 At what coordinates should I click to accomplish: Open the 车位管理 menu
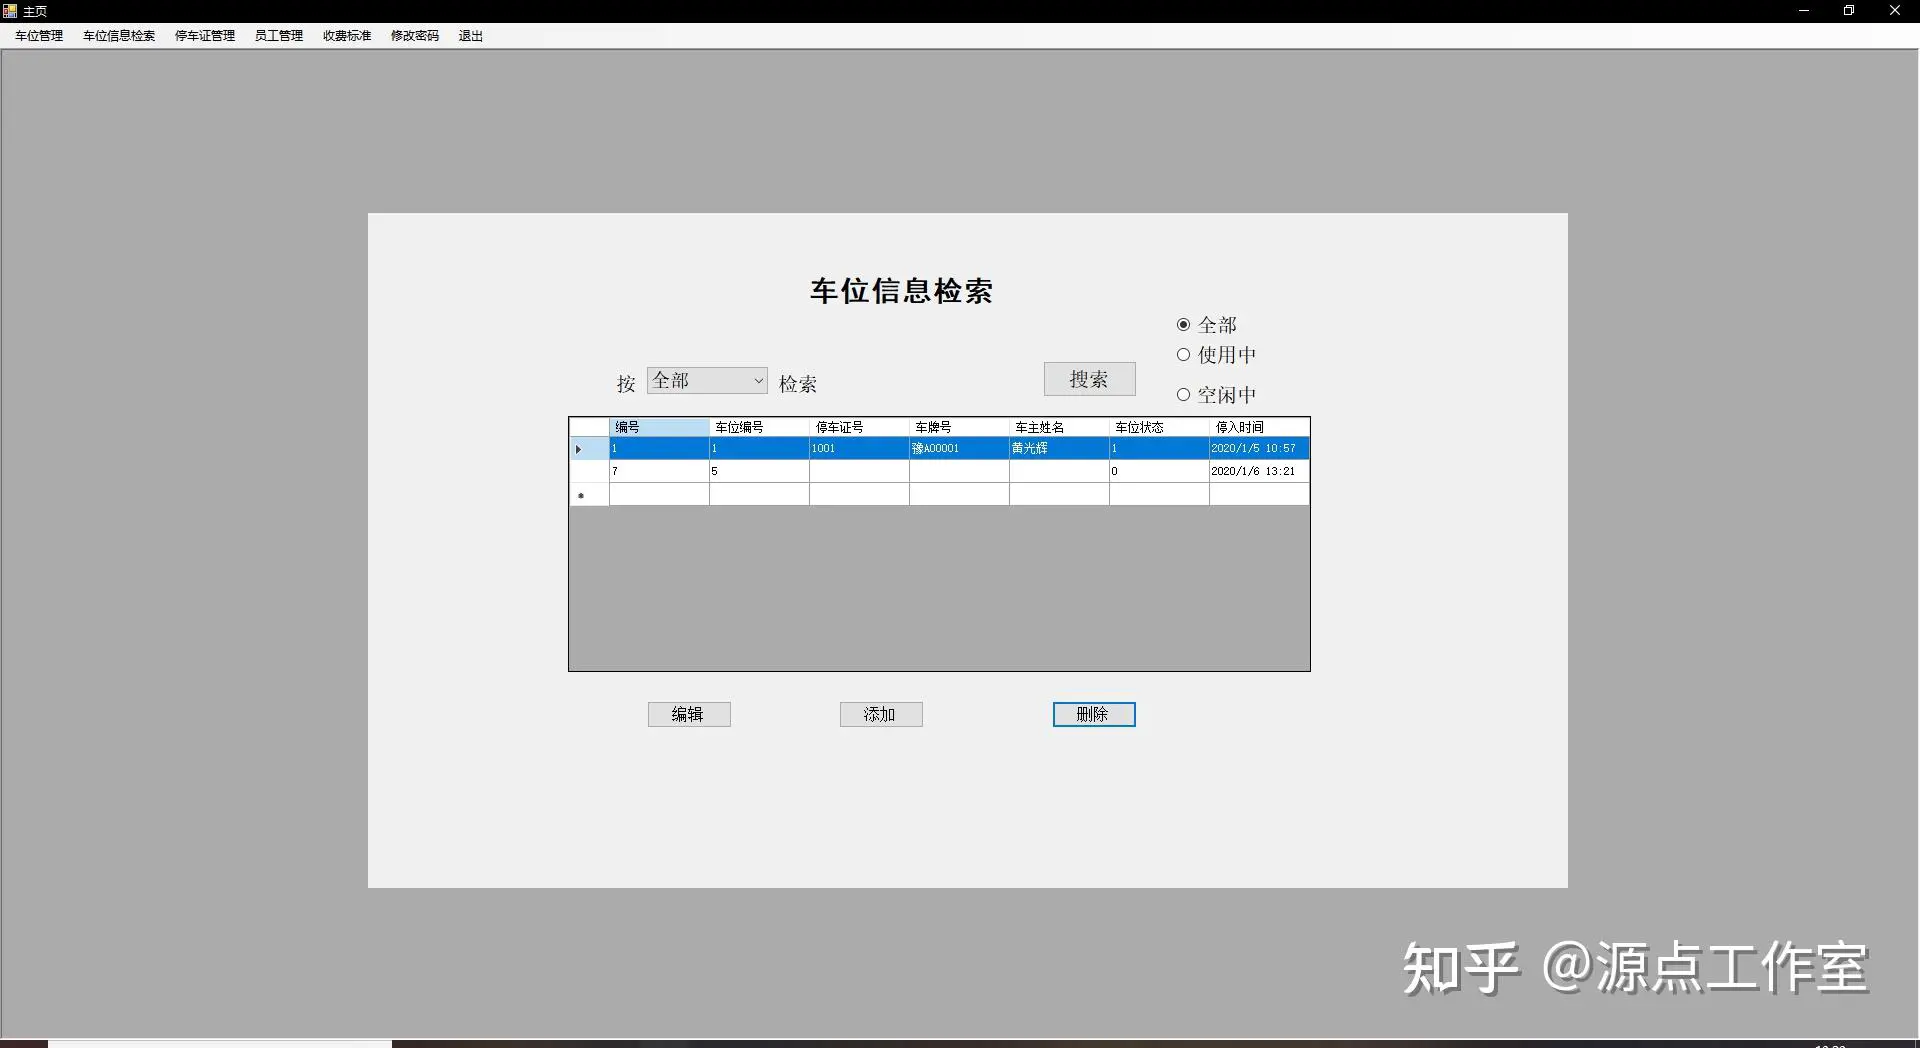tap(39, 36)
